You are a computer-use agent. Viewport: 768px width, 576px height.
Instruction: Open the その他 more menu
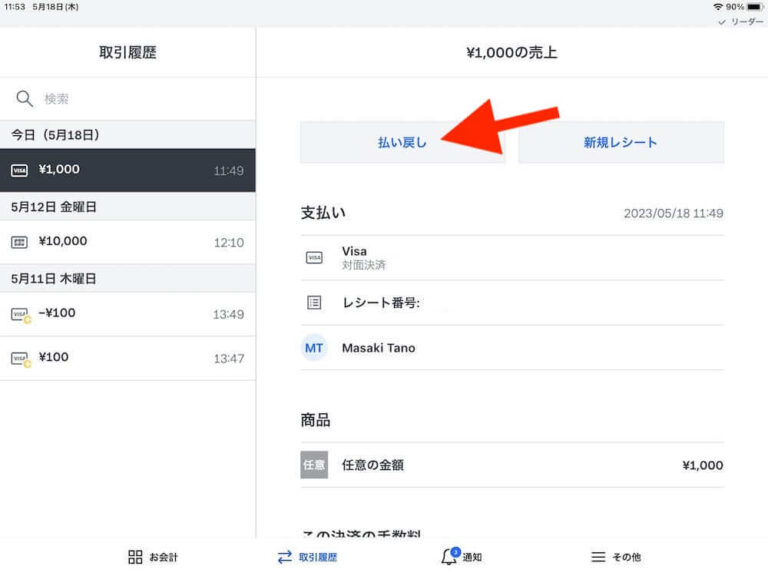[615, 557]
